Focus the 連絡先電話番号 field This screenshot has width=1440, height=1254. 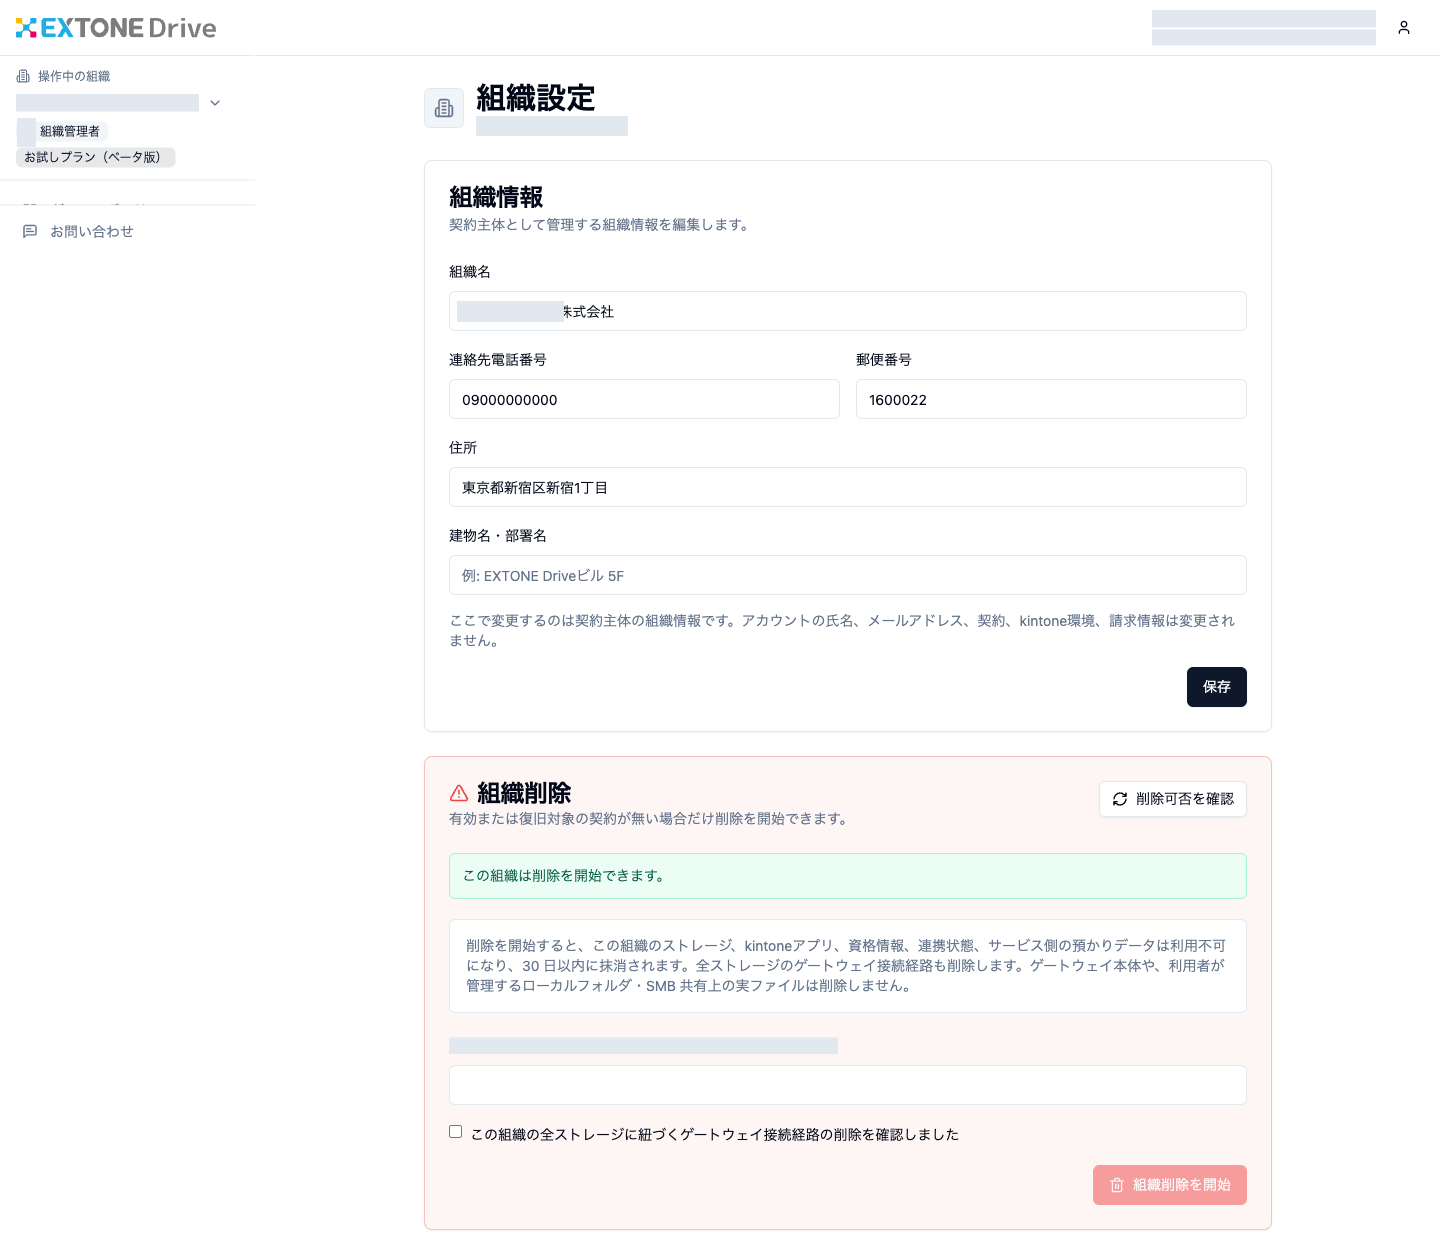pos(644,399)
